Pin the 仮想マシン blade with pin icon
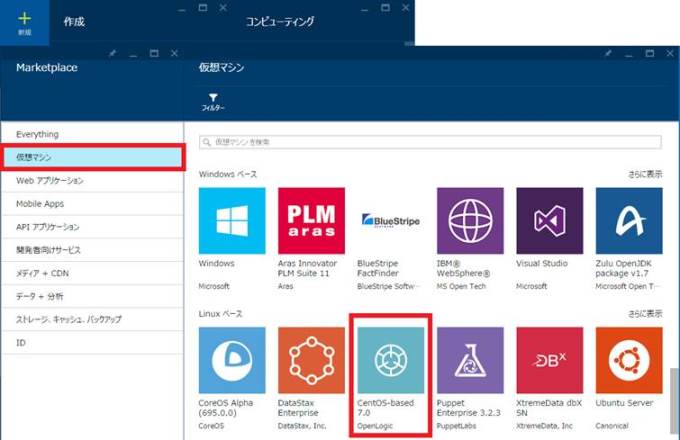This screenshot has width=680, height=440. point(608,53)
